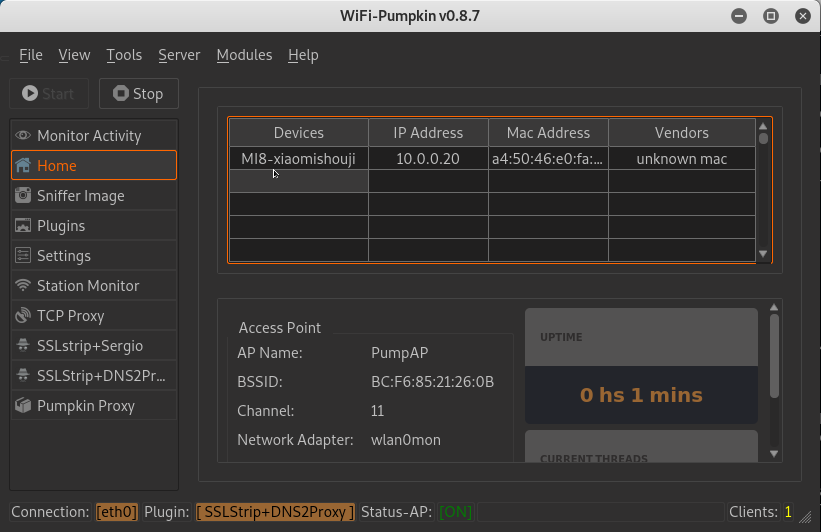Click the stop square icon

point(121,93)
